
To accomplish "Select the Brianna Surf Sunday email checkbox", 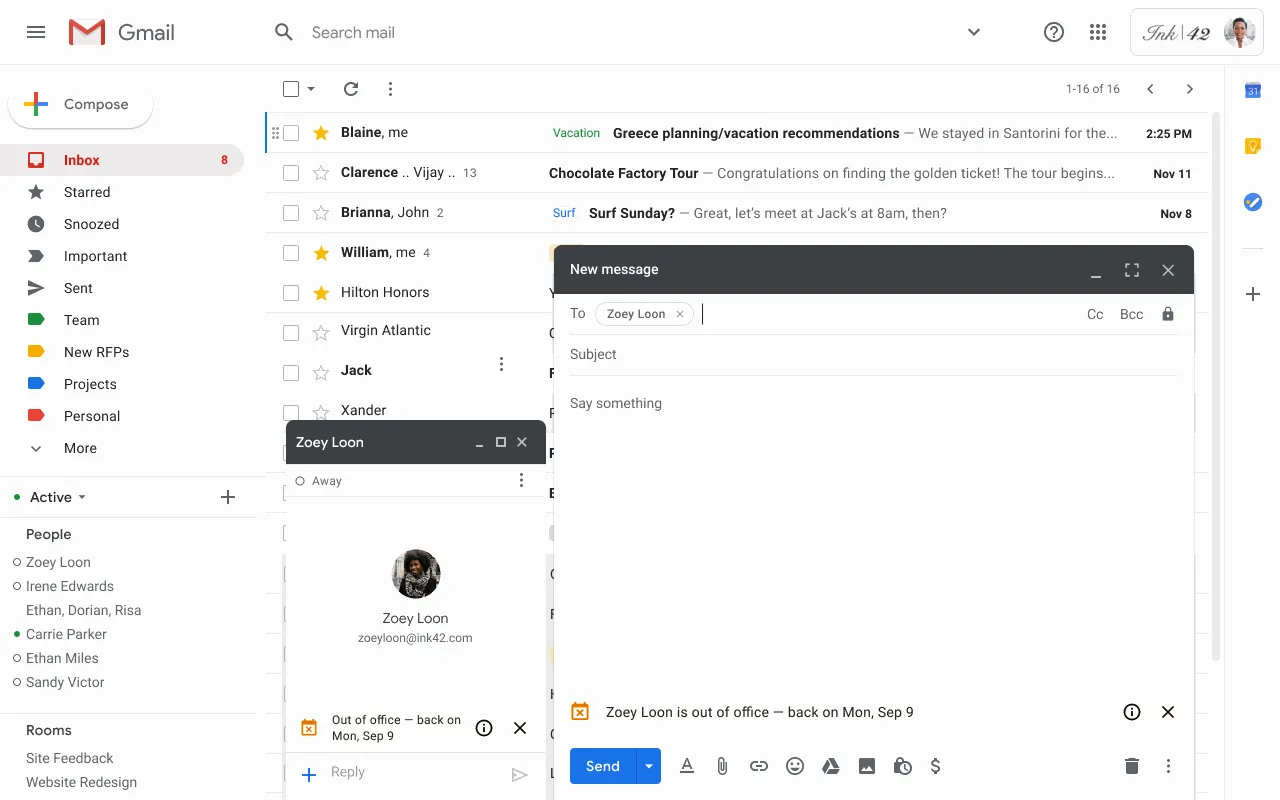I will tap(290, 212).
